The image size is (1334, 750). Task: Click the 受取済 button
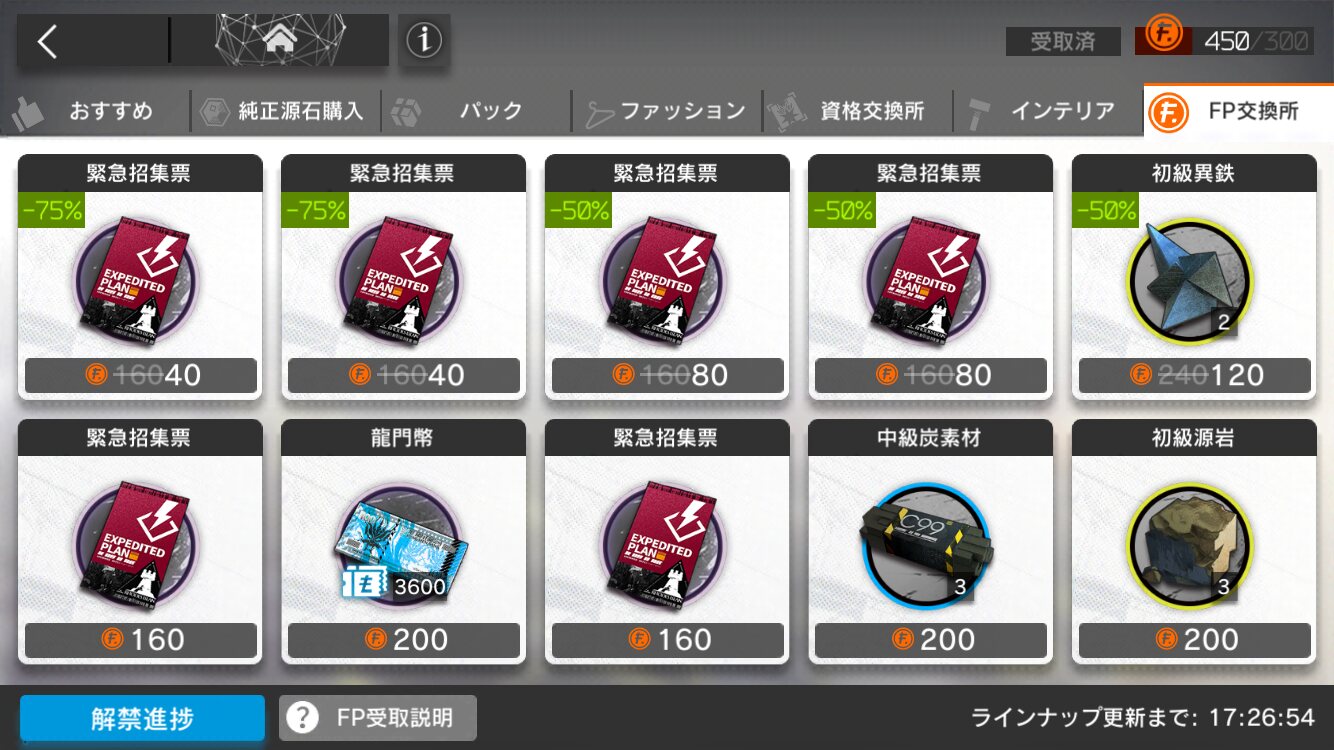pyautogui.click(x=1063, y=41)
